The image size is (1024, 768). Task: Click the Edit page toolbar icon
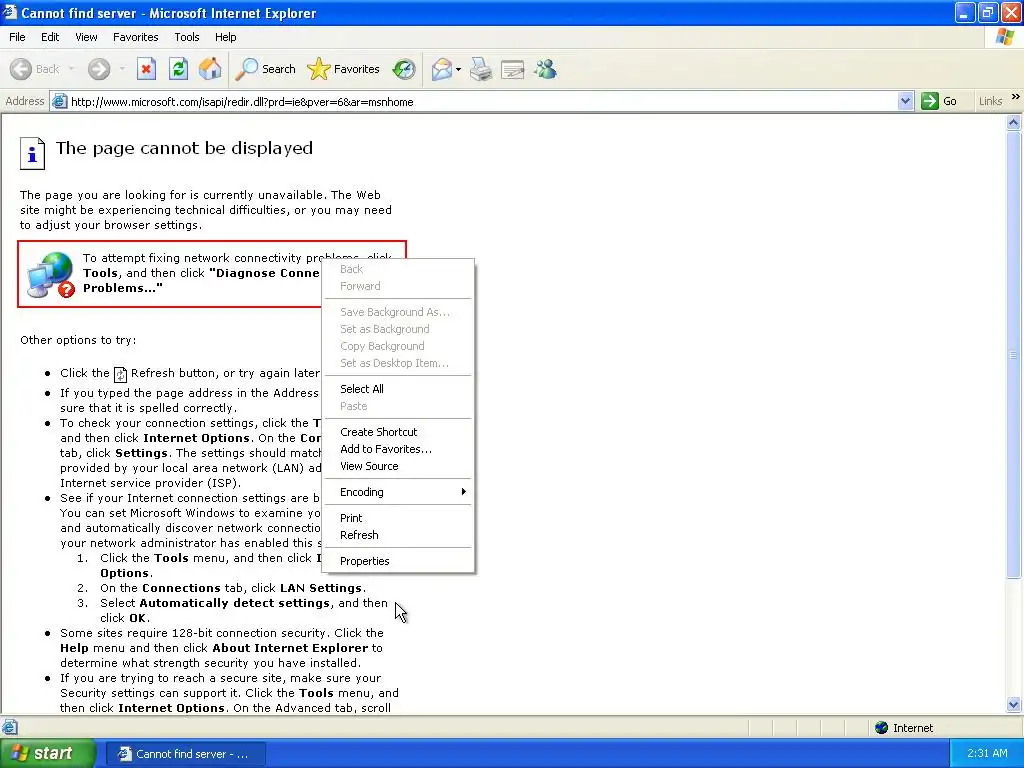tap(513, 69)
